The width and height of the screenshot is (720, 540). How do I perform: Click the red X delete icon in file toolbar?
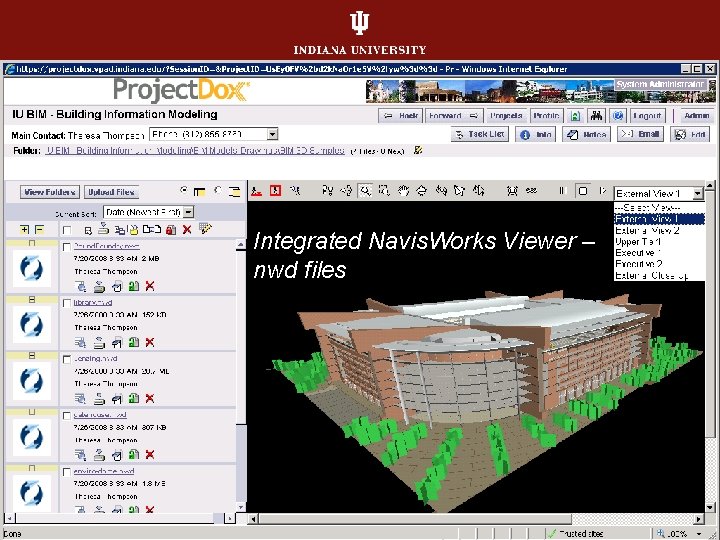(186, 229)
